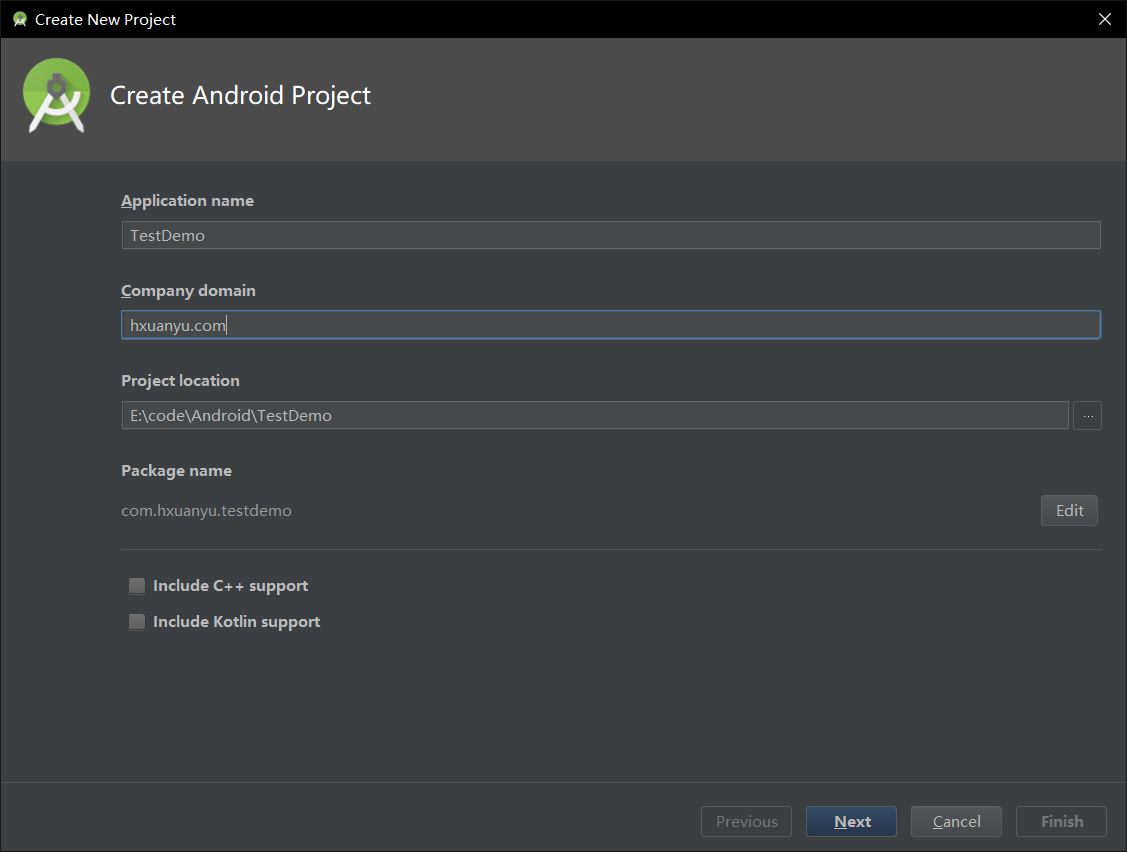
Task: Focus the Company domain input field
Action: [x=610, y=325]
